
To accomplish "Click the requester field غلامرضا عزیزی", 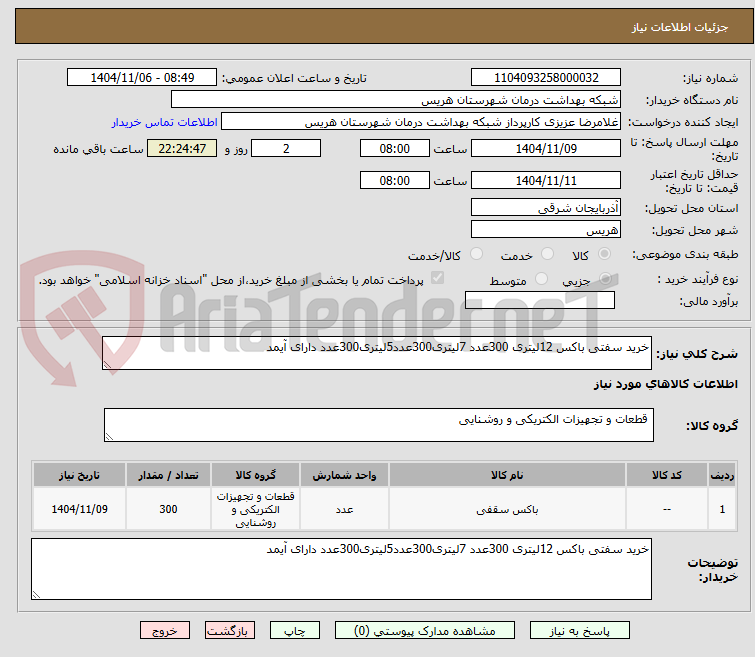I will click(x=421, y=122).
